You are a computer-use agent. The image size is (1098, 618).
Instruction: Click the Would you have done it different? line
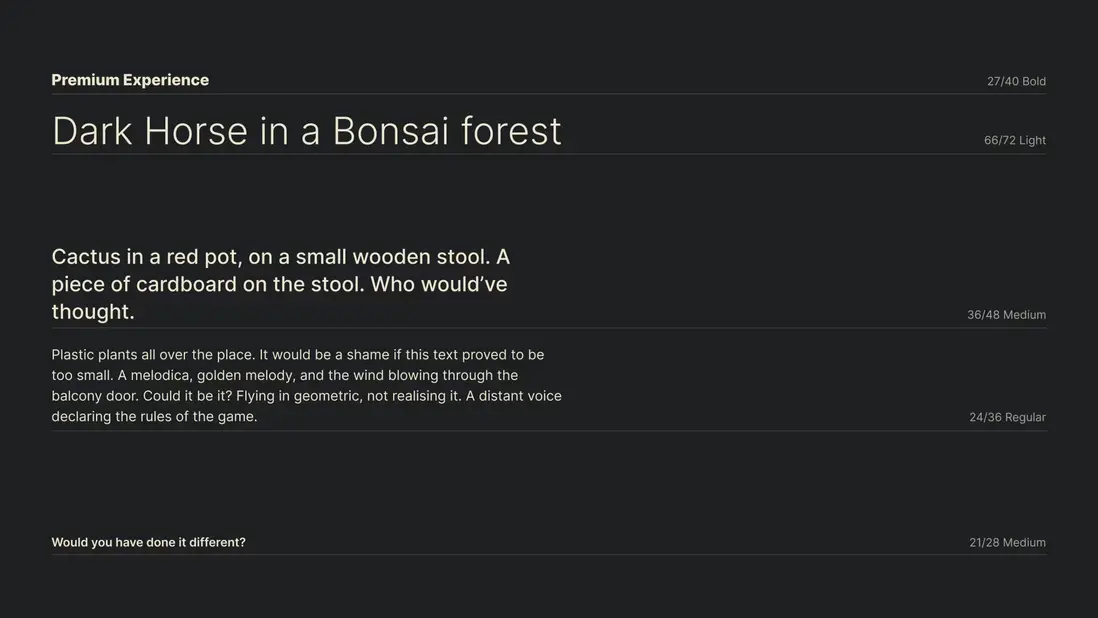148,543
